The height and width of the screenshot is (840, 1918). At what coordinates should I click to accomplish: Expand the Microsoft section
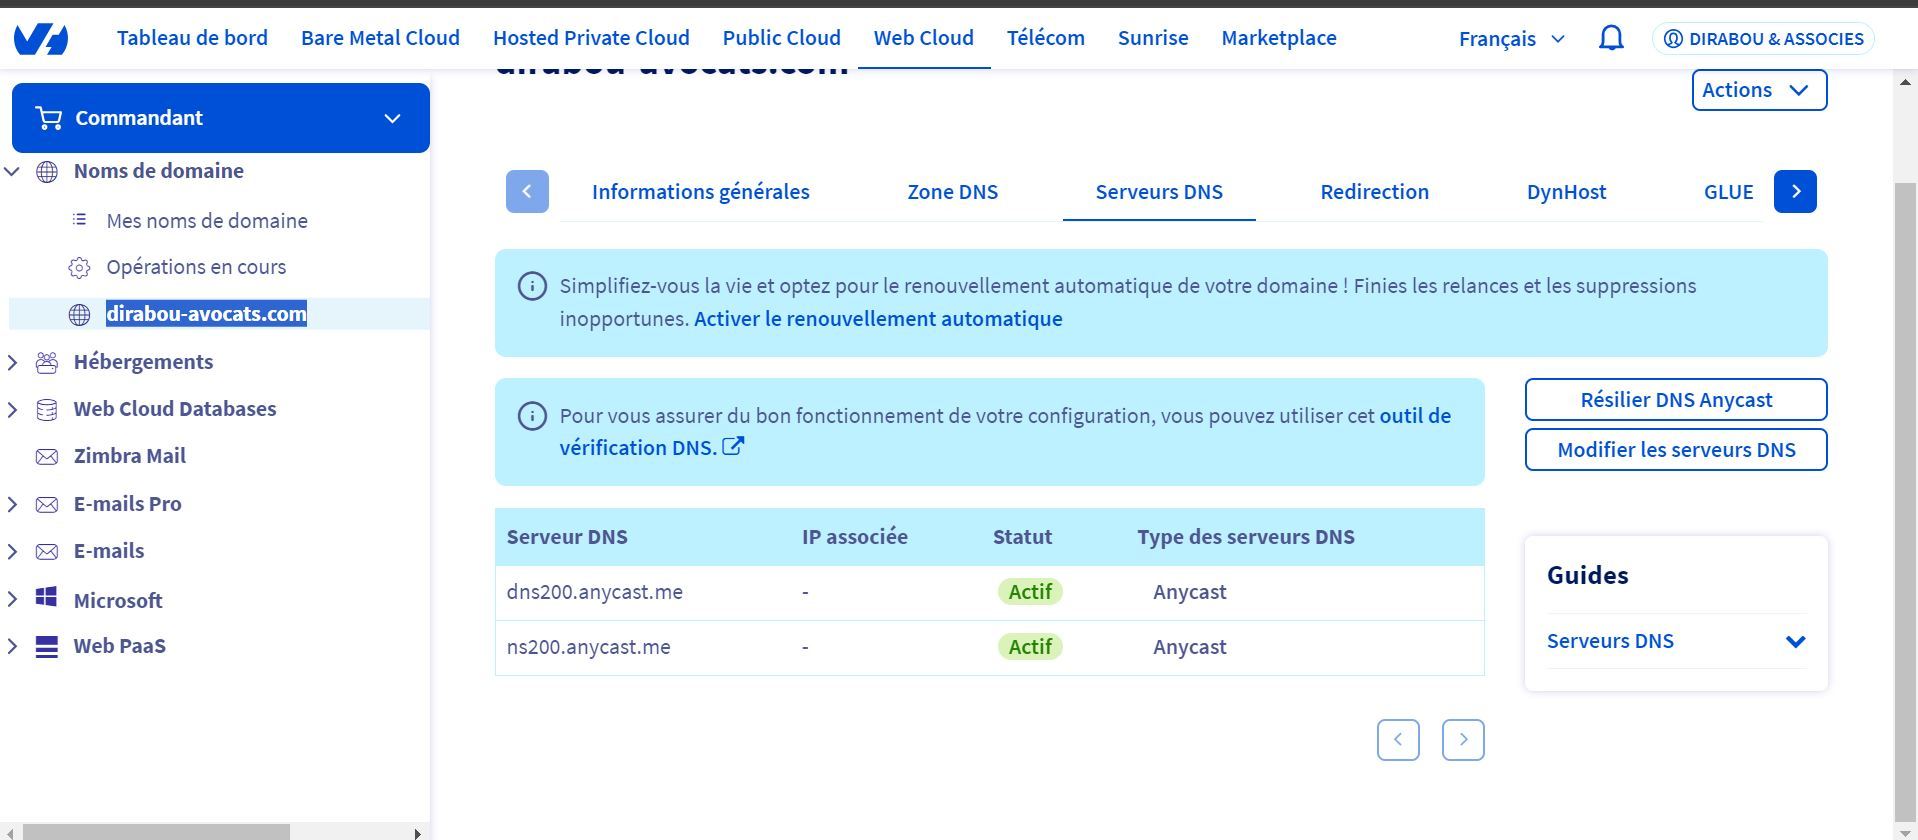pos(12,599)
